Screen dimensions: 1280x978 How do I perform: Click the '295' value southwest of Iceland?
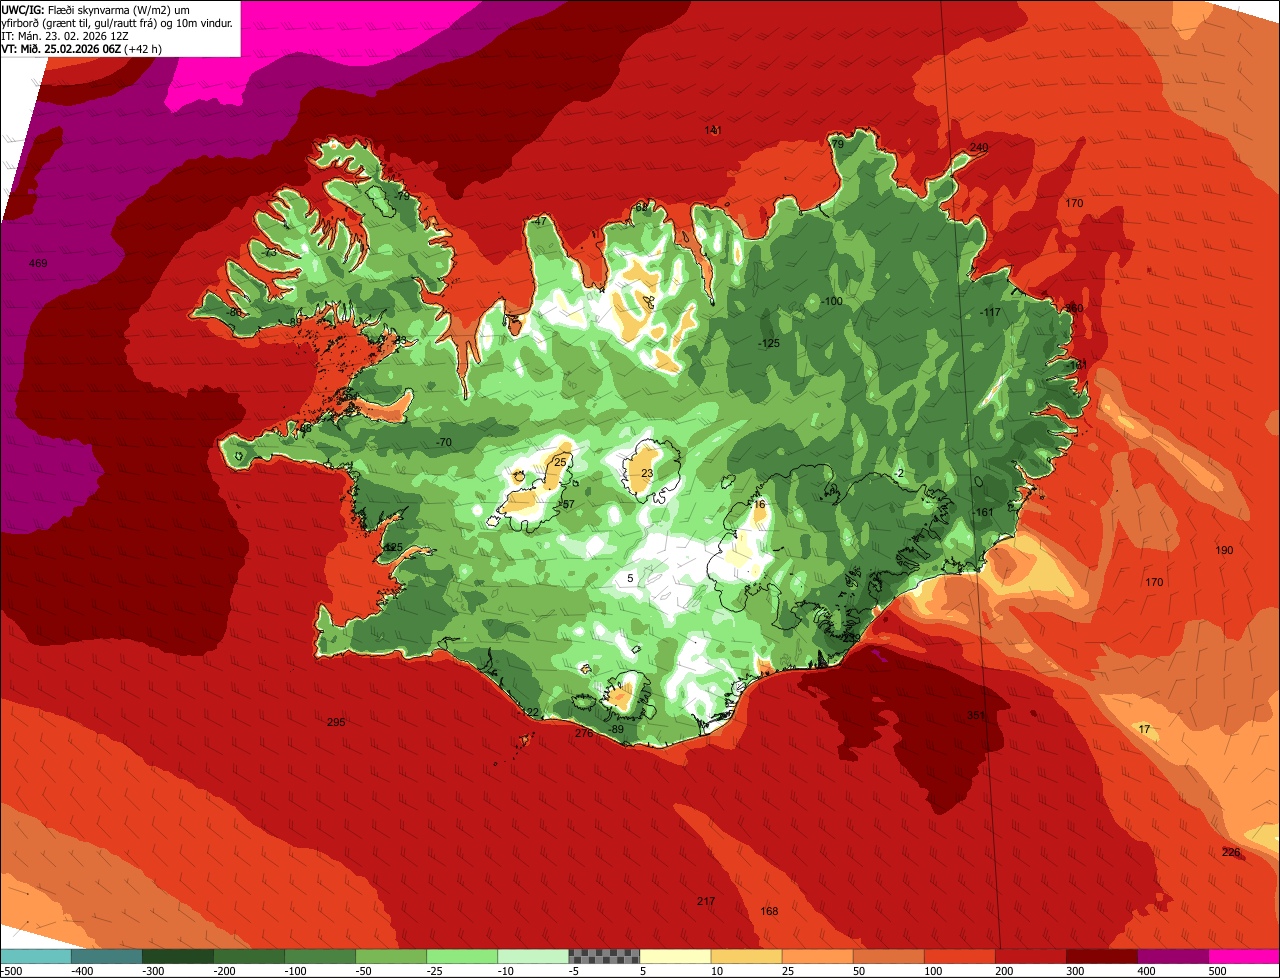click(x=336, y=722)
